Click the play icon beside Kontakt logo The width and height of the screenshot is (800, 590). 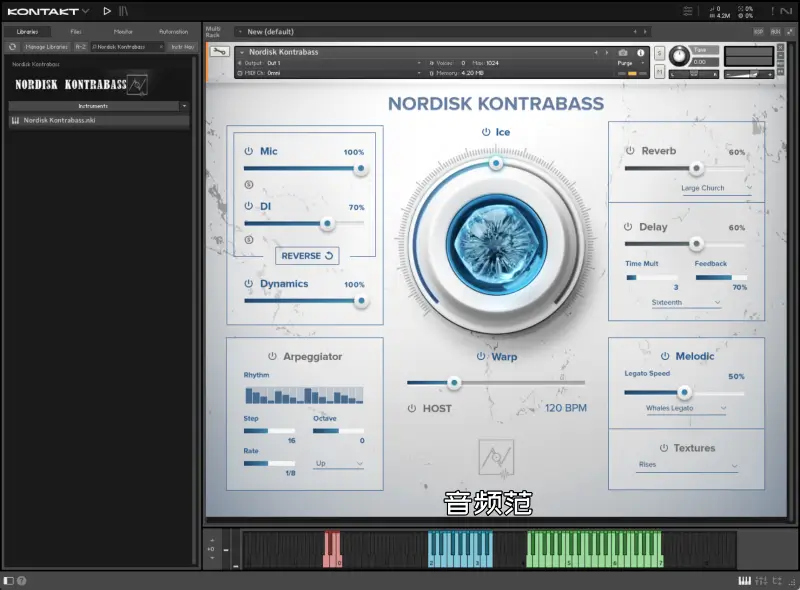[107, 11]
